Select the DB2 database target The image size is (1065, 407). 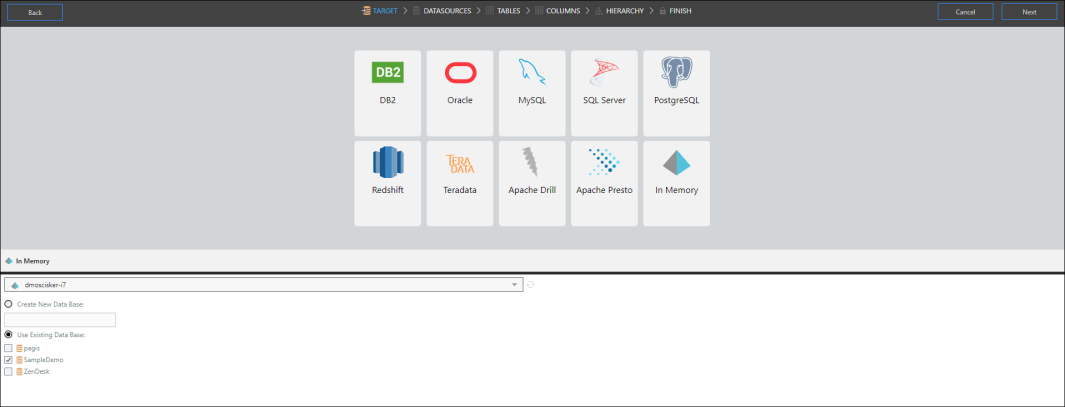point(387,93)
